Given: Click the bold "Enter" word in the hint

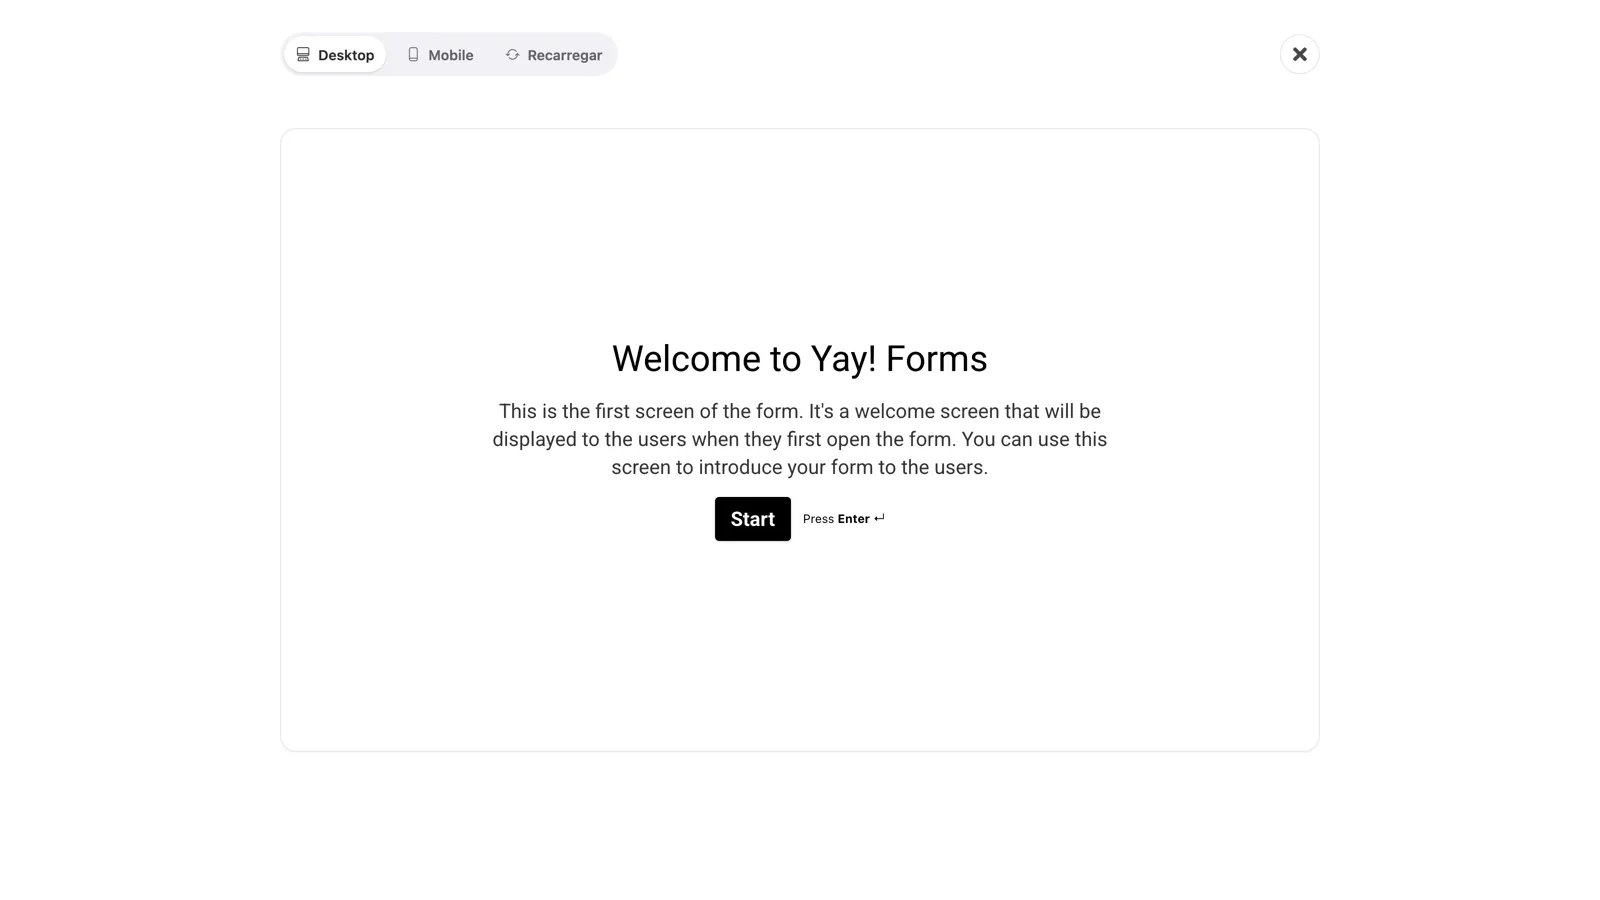Looking at the screenshot, I should pyautogui.click(x=853, y=519).
